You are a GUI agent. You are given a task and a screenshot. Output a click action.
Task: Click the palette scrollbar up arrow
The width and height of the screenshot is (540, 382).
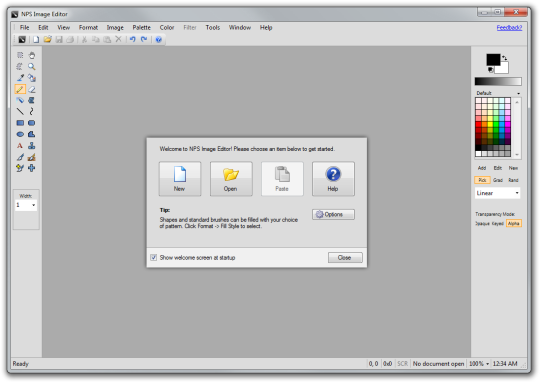(517, 102)
